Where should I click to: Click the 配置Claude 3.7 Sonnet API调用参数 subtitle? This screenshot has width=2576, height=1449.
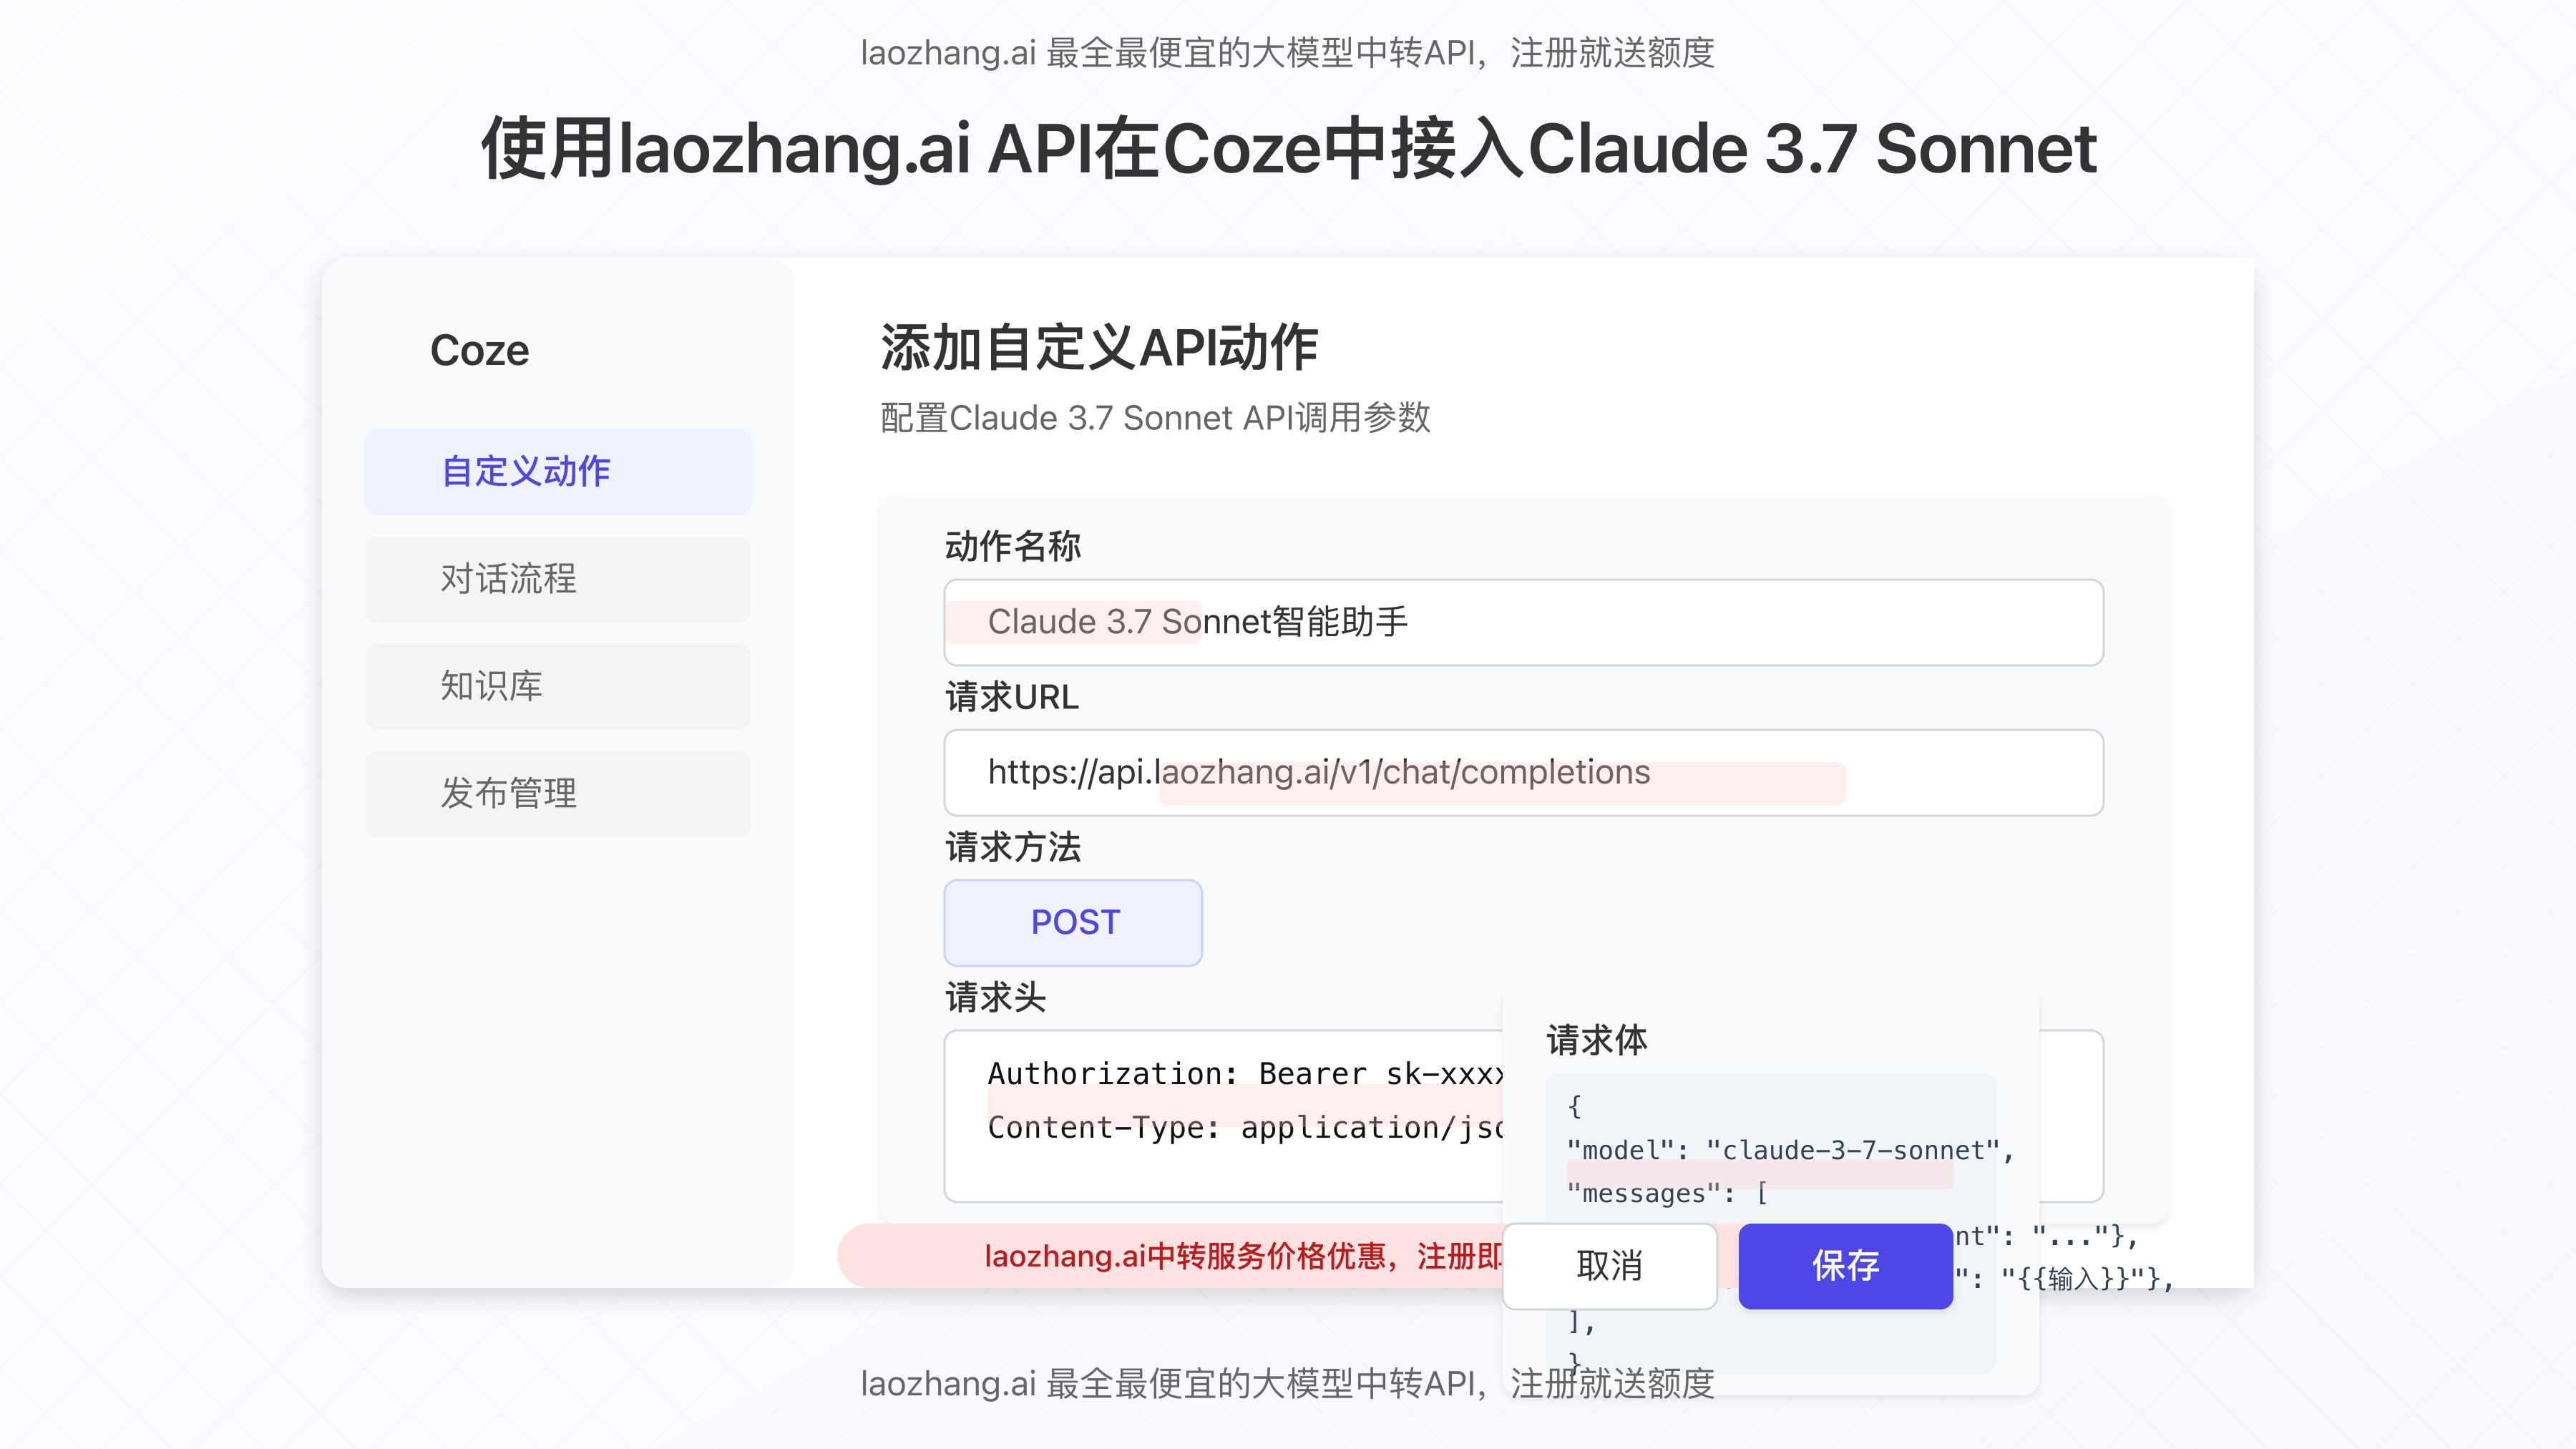pyautogui.click(x=1155, y=417)
